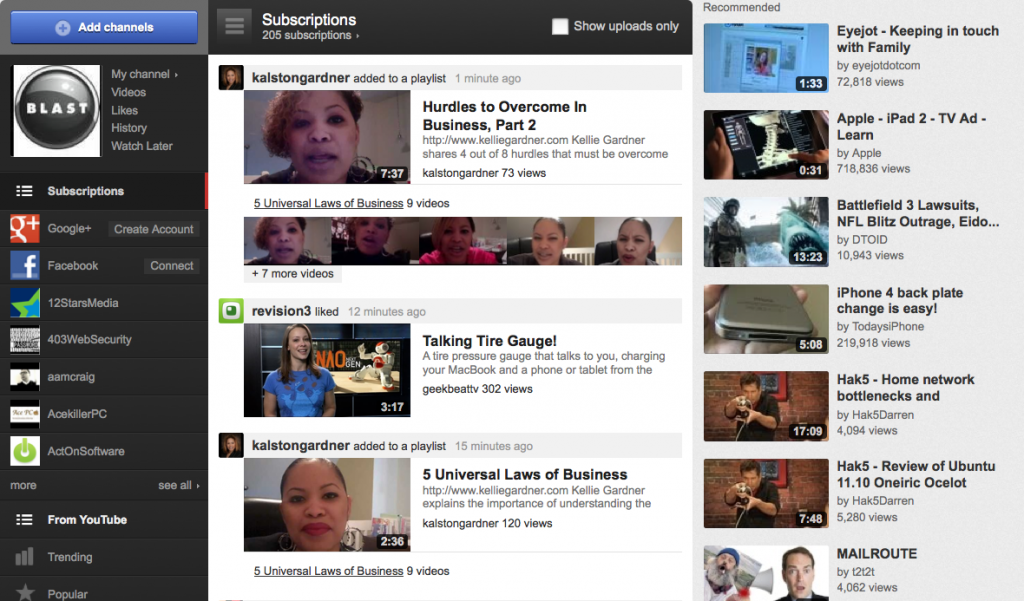Select the Popular icon in sidebar
Image resolution: width=1024 pixels, height=601 pixels.
coord(24,592)
